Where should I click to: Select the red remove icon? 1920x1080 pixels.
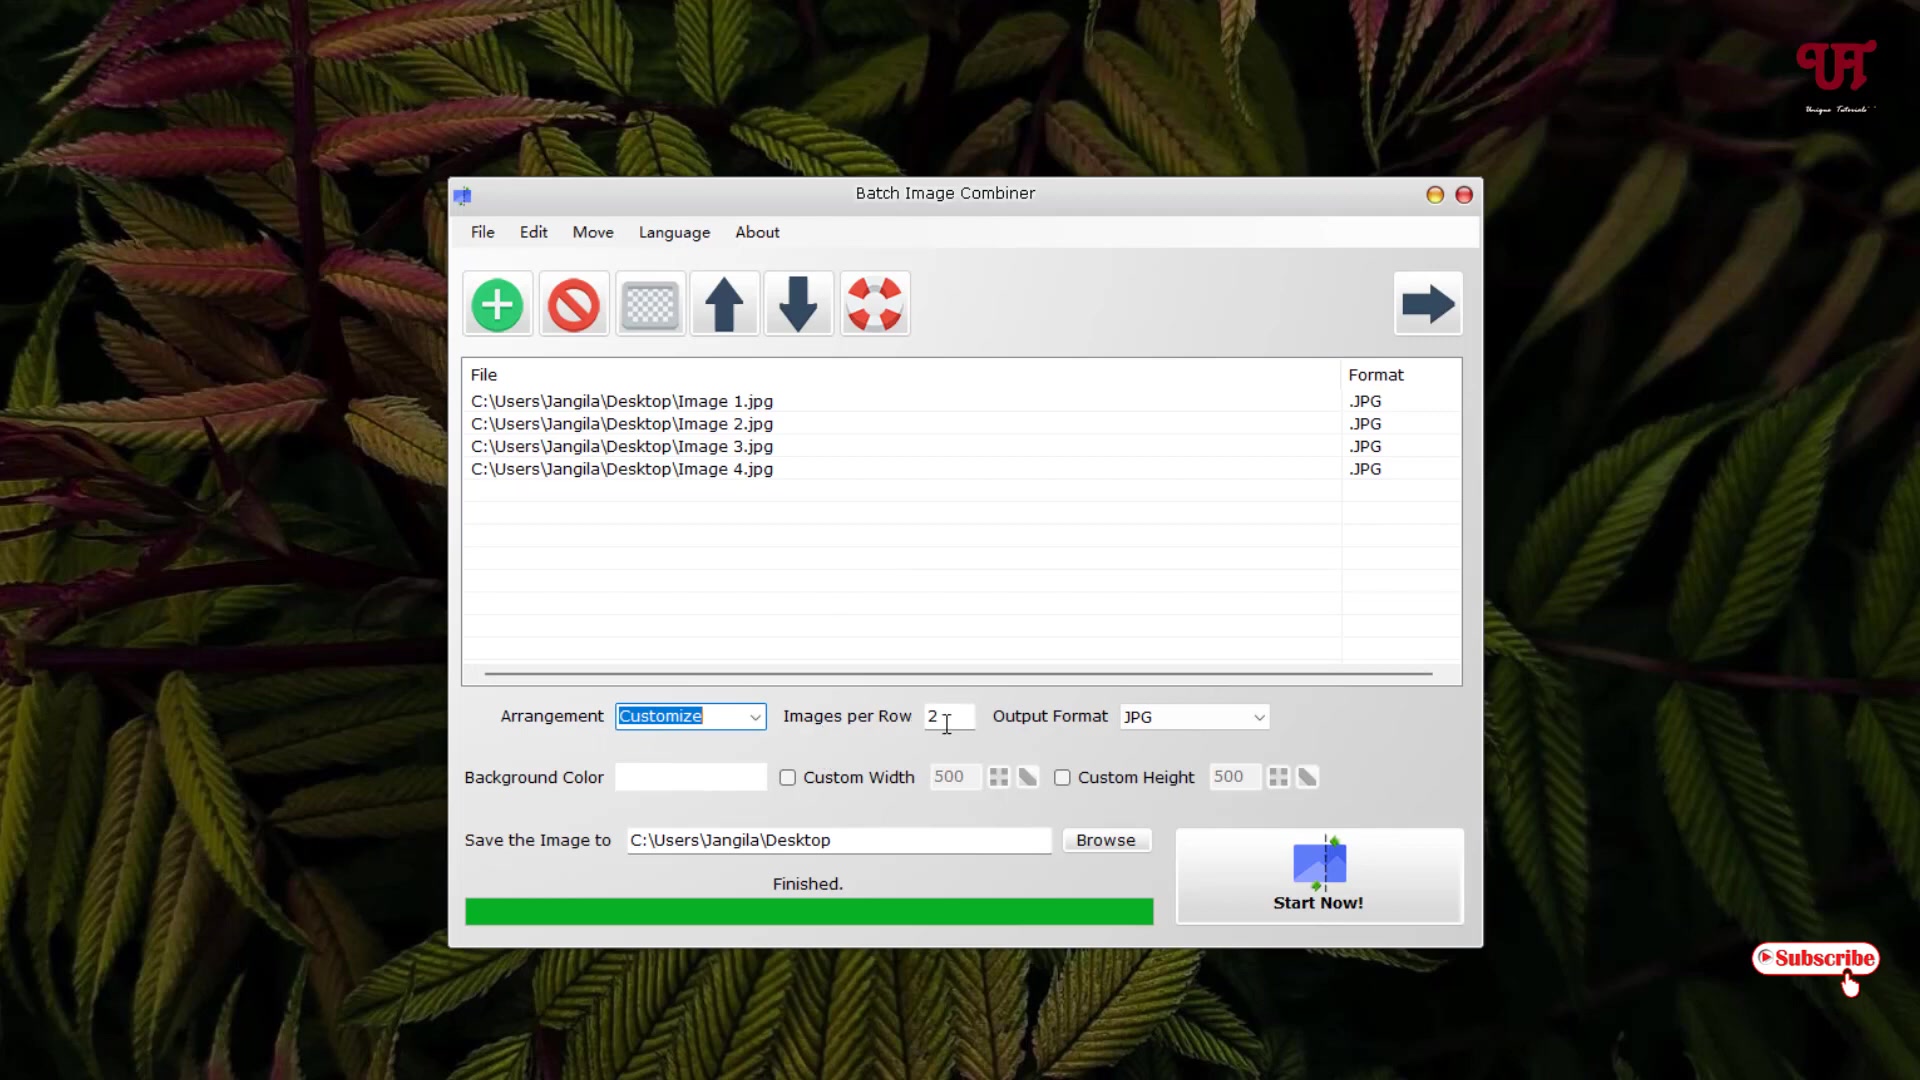pos(573,304)
